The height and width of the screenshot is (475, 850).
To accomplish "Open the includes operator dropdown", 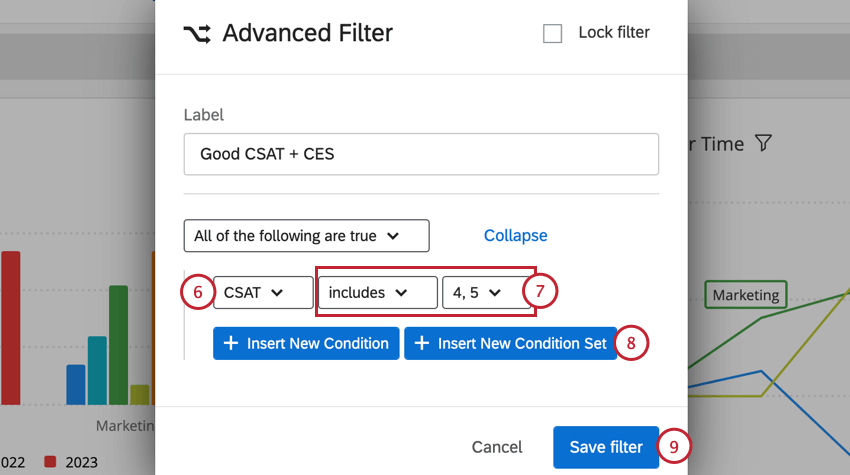I will tap(377, 292).
